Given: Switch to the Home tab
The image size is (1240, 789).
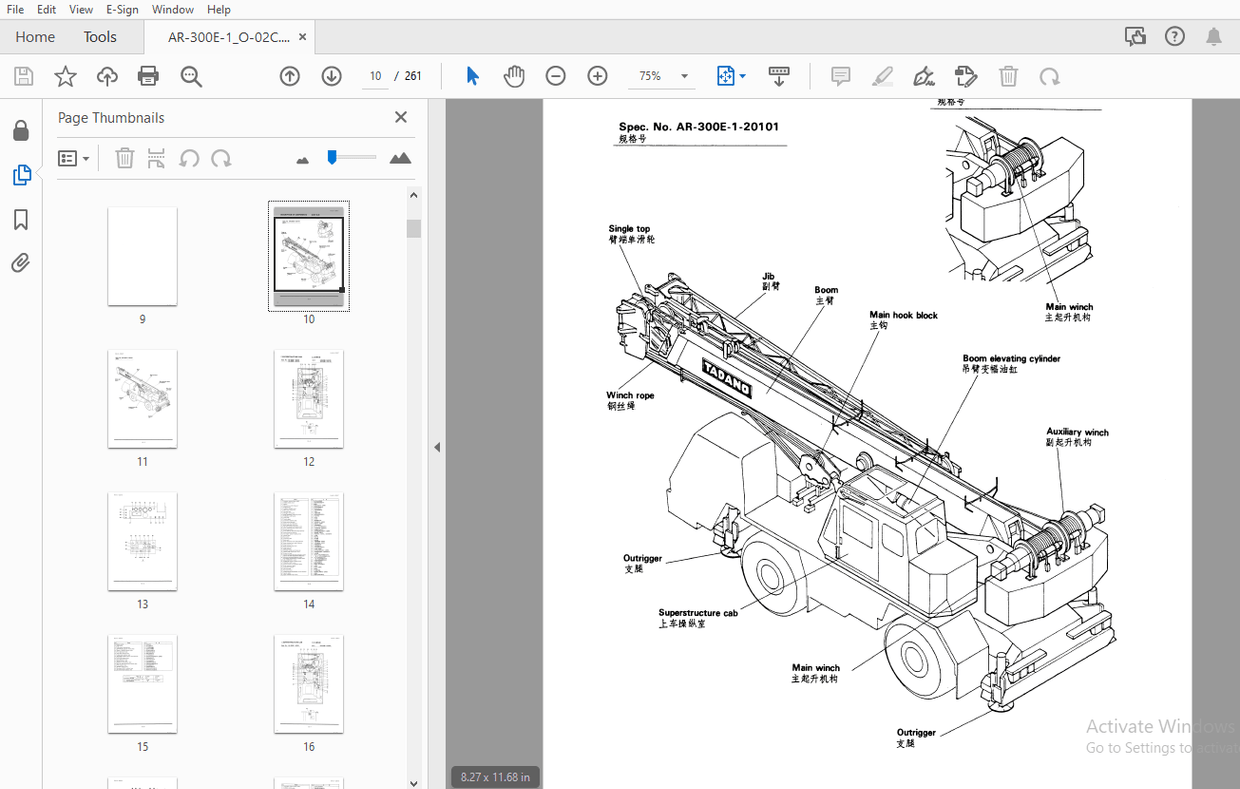Looking at the screenshot, I should [35, 36].
